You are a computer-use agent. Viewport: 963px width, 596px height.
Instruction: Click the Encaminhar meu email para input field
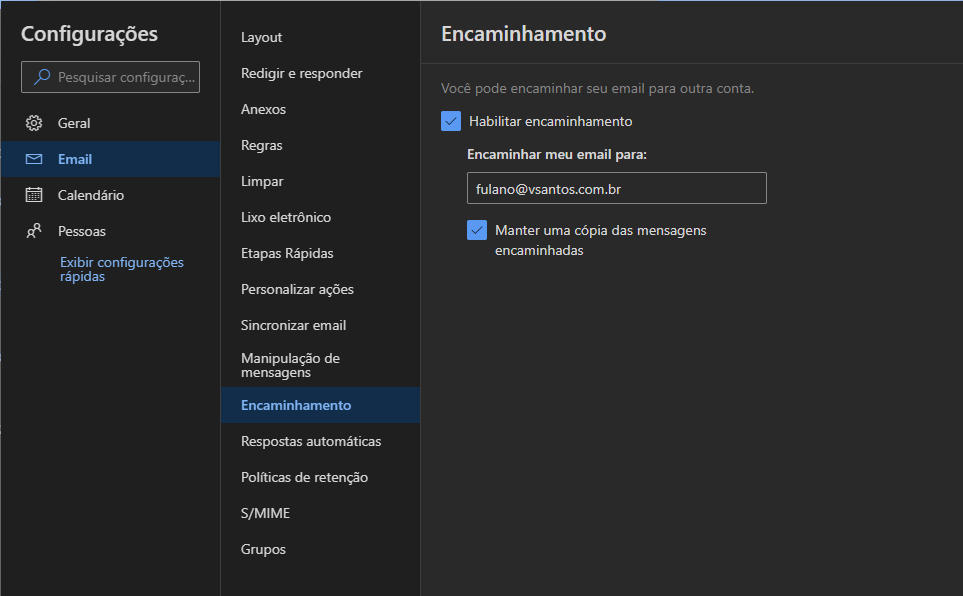pos(616,188)
